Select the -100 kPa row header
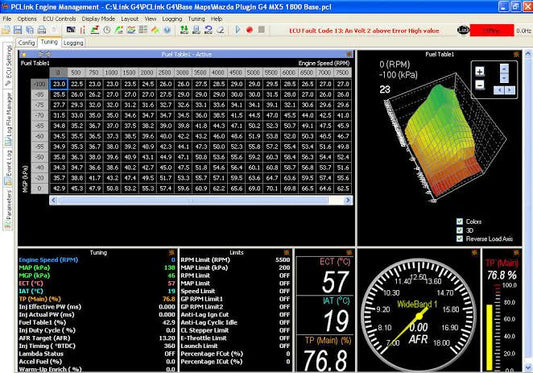This screenshot has width=533, height=373. [x=40, y=84]
